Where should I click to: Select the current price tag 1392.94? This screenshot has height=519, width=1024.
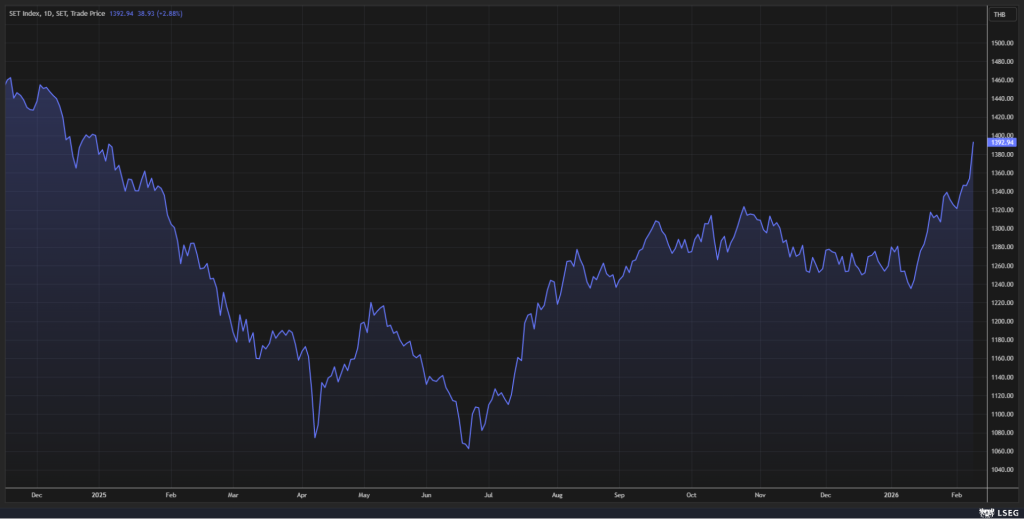(x=1001, y=143)
